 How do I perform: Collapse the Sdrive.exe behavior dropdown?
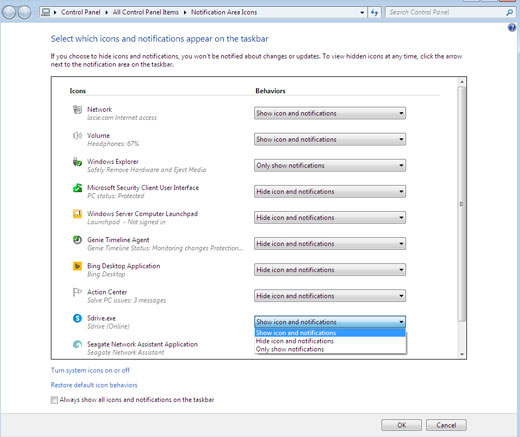(x=330, y=322)
